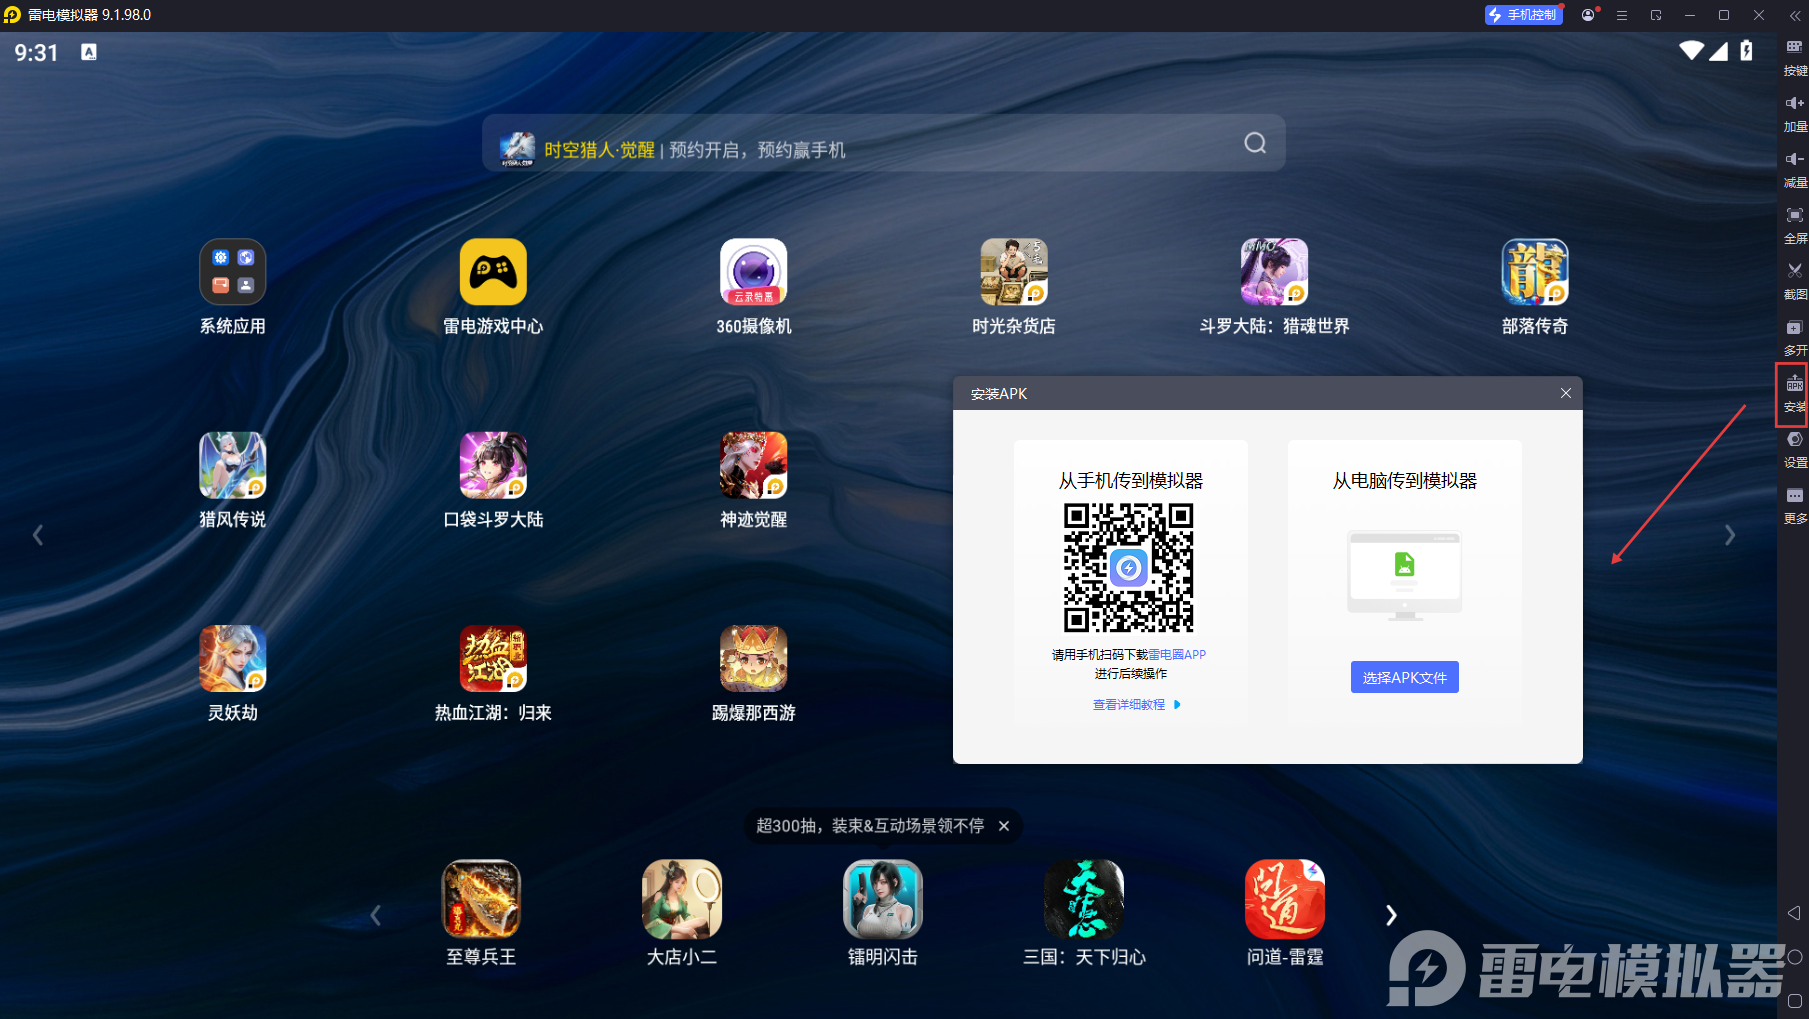The height and width of the screenshot is (1019, 1809).
Task: Open 猎风传说 game icon
Action: [232, 465]
